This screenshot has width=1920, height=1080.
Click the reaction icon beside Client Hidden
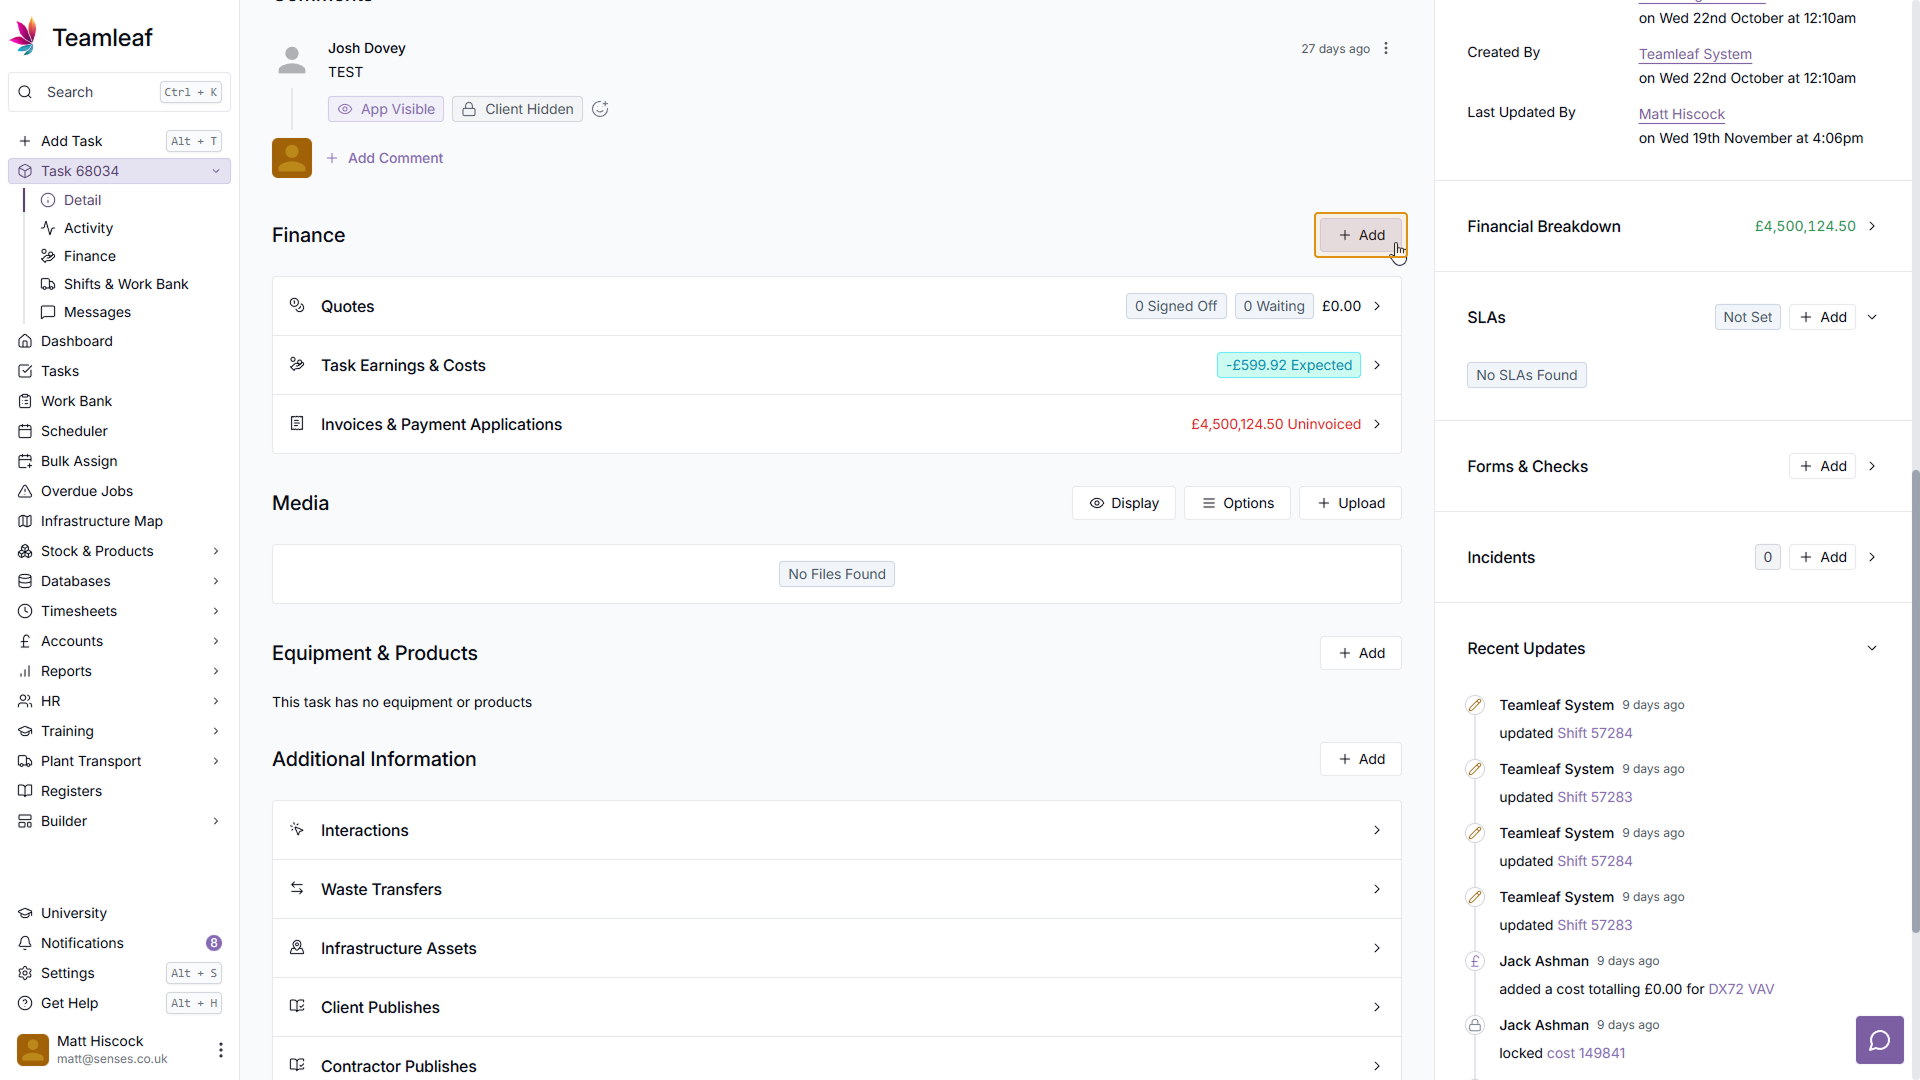click(600, 109)
